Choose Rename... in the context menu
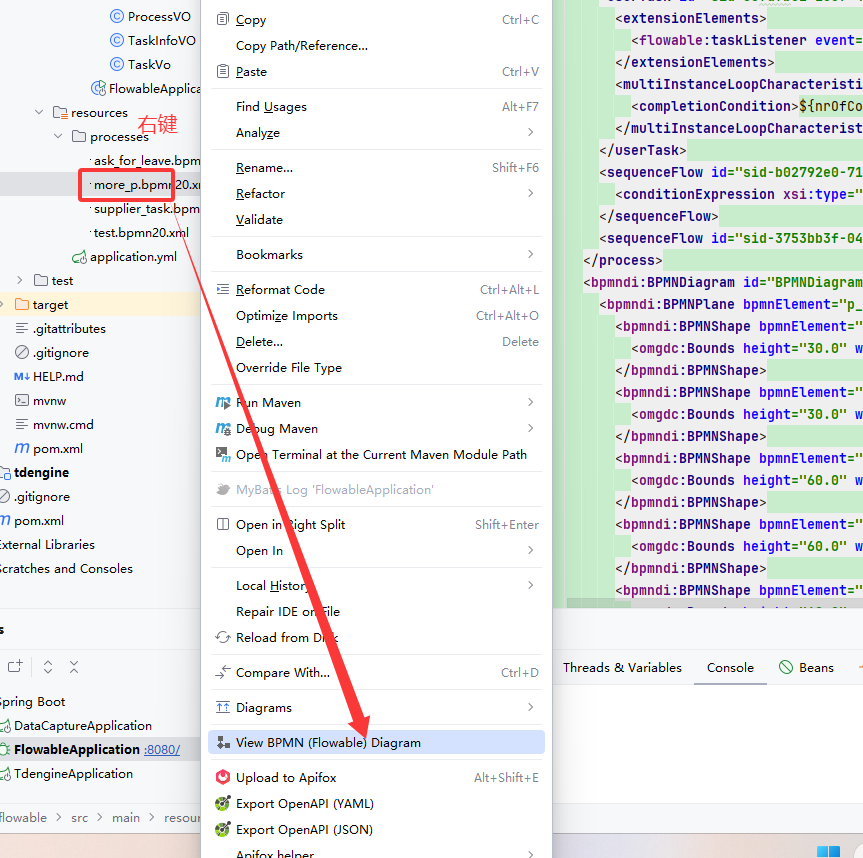 coord(376,167)
